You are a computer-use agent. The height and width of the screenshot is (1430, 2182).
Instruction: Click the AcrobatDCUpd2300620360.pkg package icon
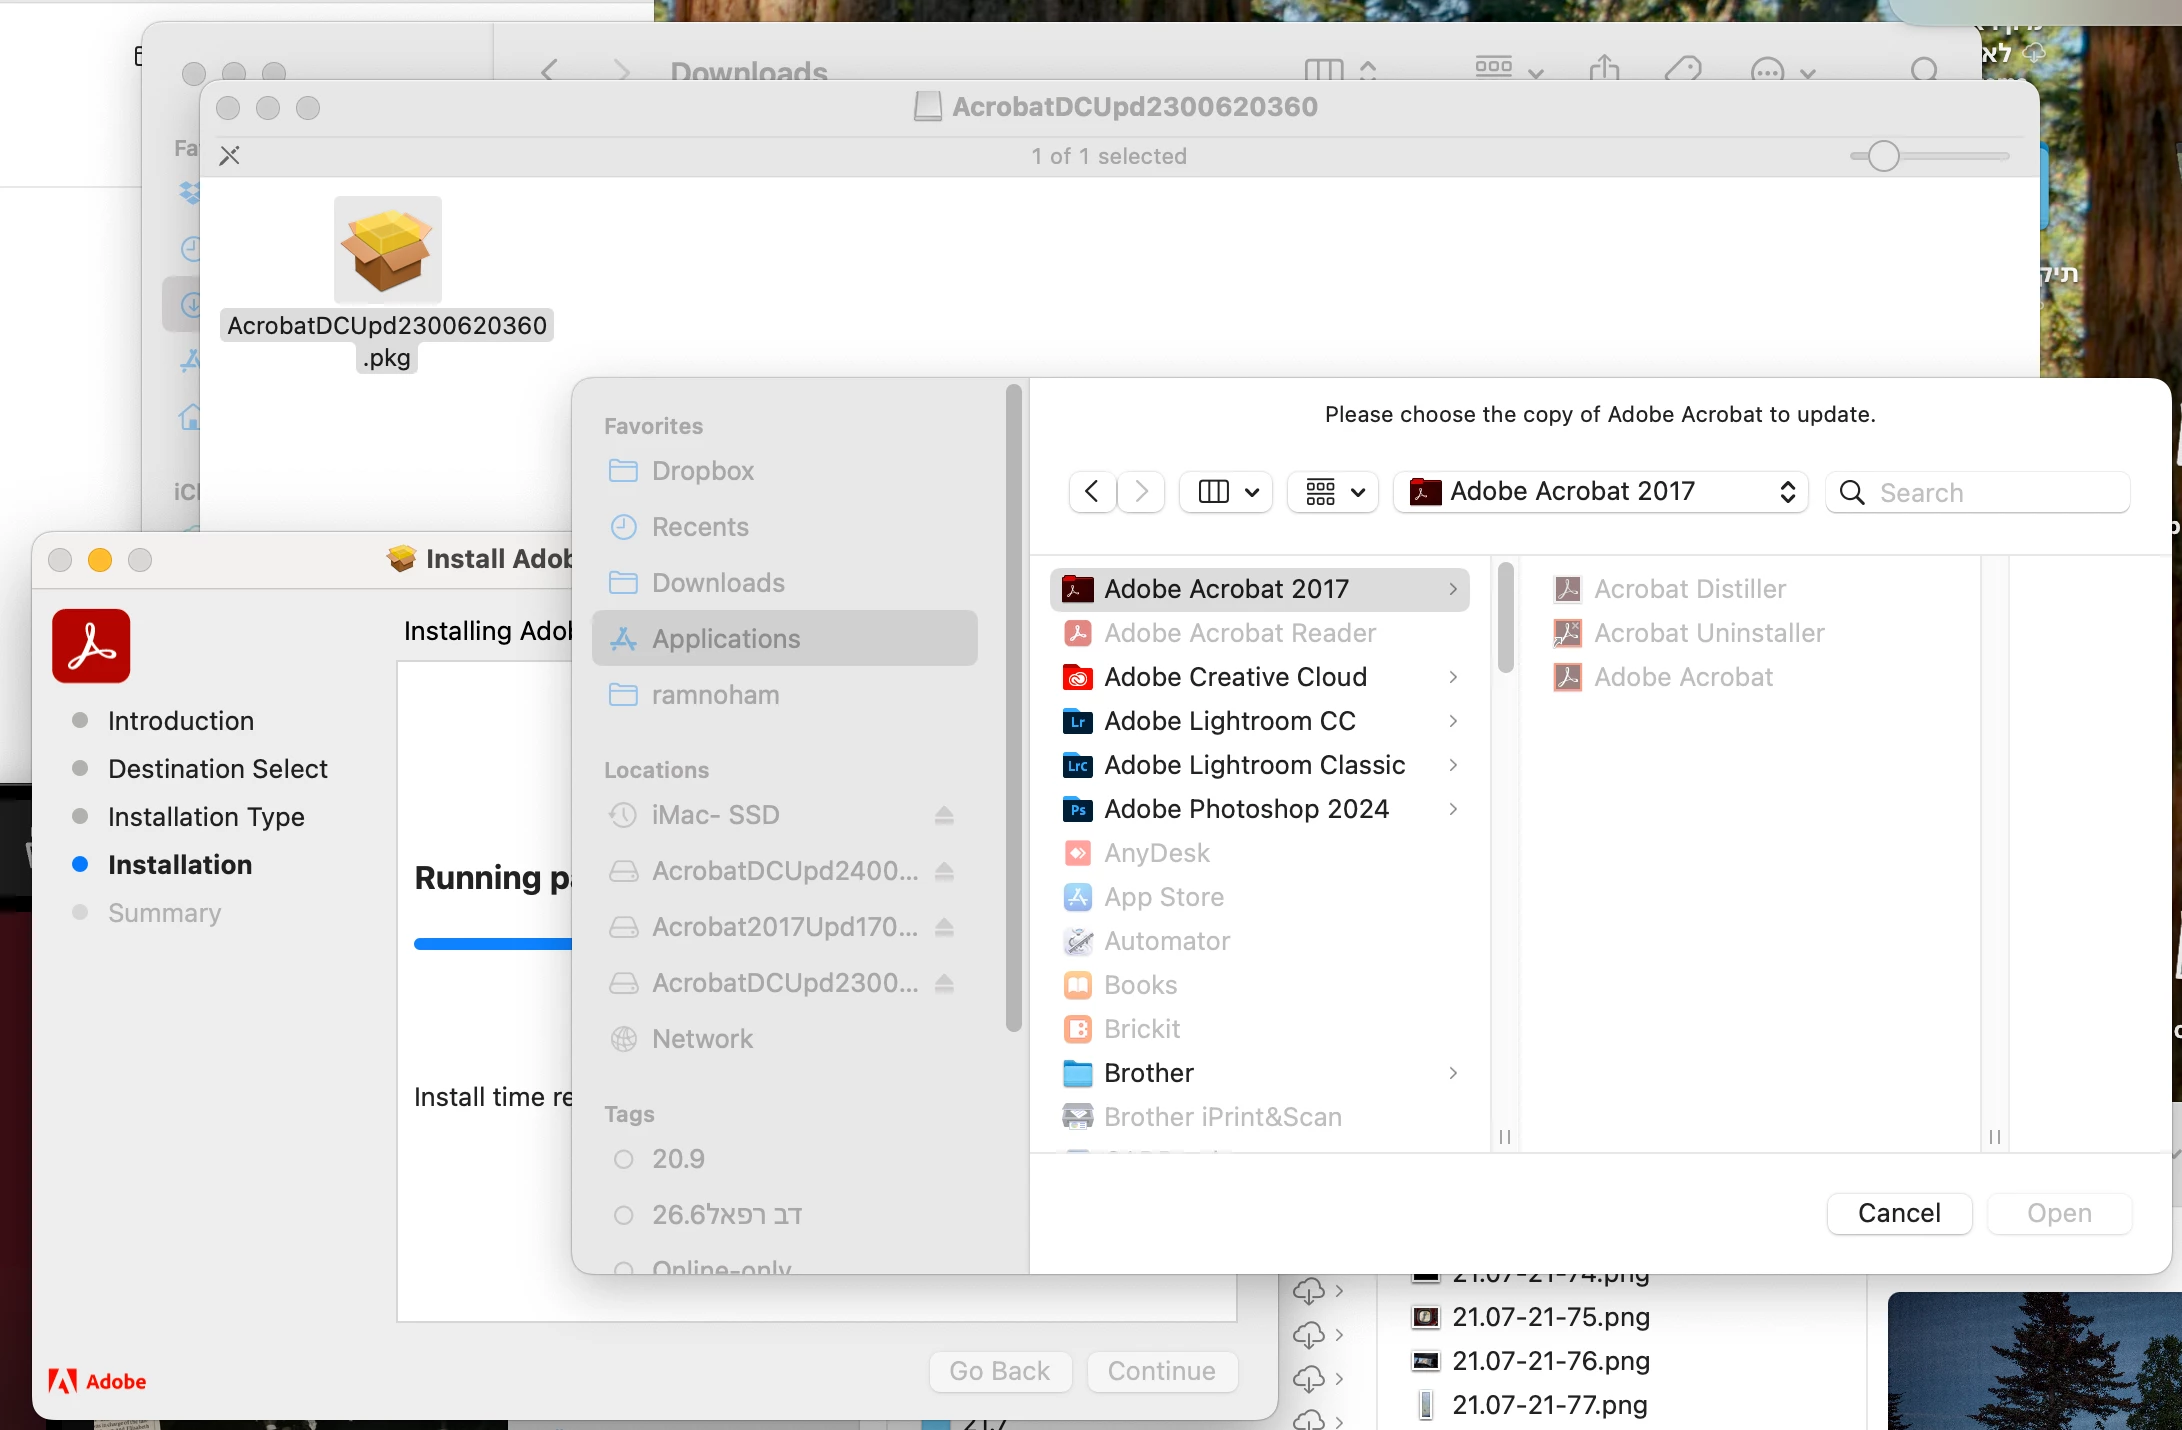(388, 250)
